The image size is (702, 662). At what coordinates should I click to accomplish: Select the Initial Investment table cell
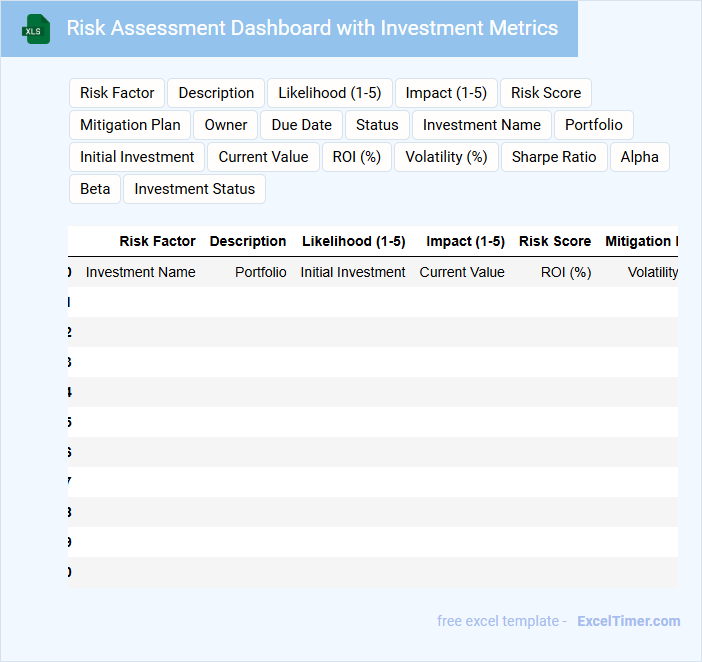pyautogui.click(x=353, y=272)
